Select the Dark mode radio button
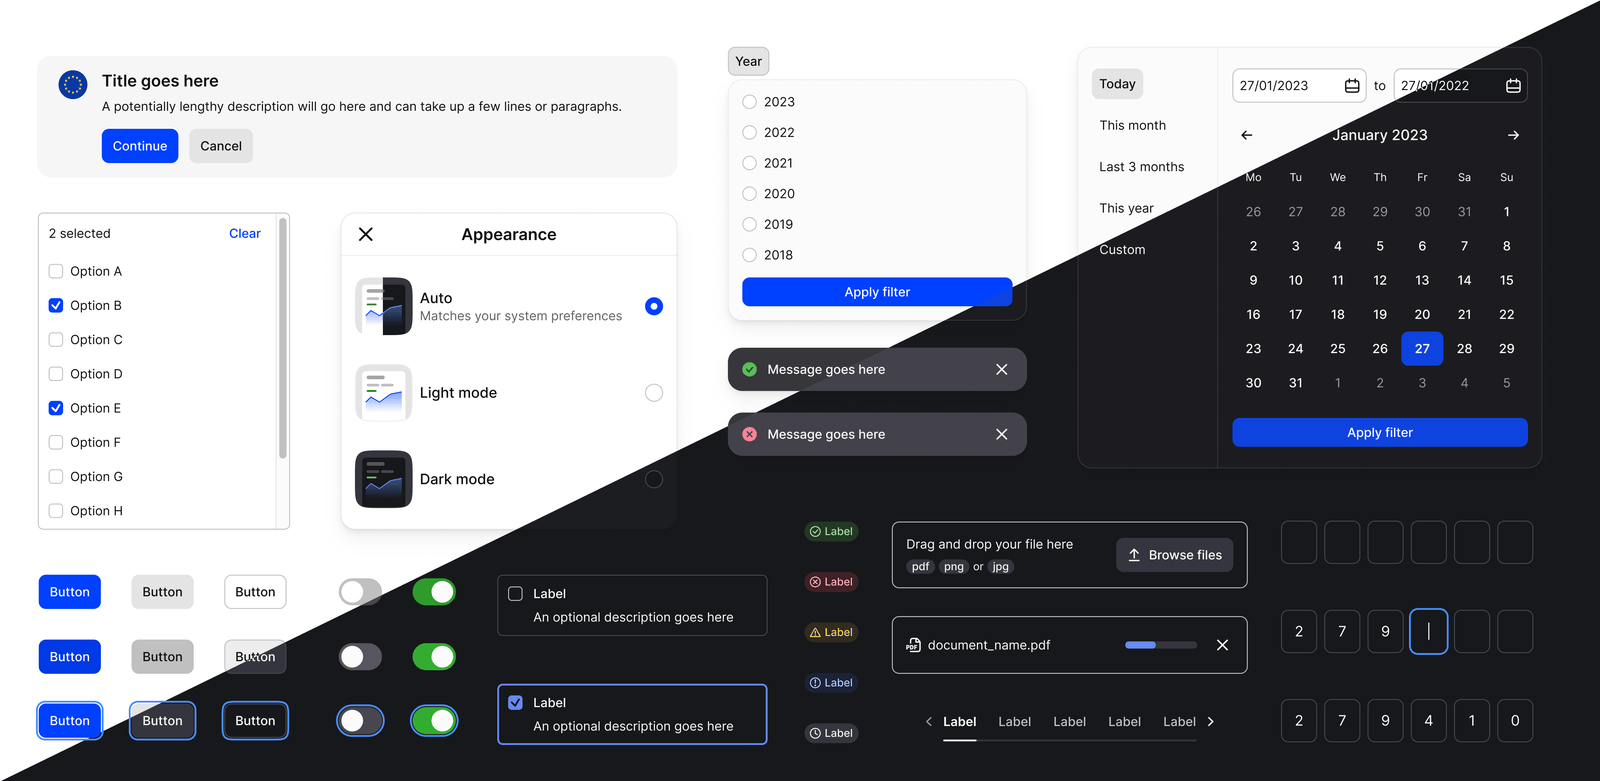 coord(654,480)
